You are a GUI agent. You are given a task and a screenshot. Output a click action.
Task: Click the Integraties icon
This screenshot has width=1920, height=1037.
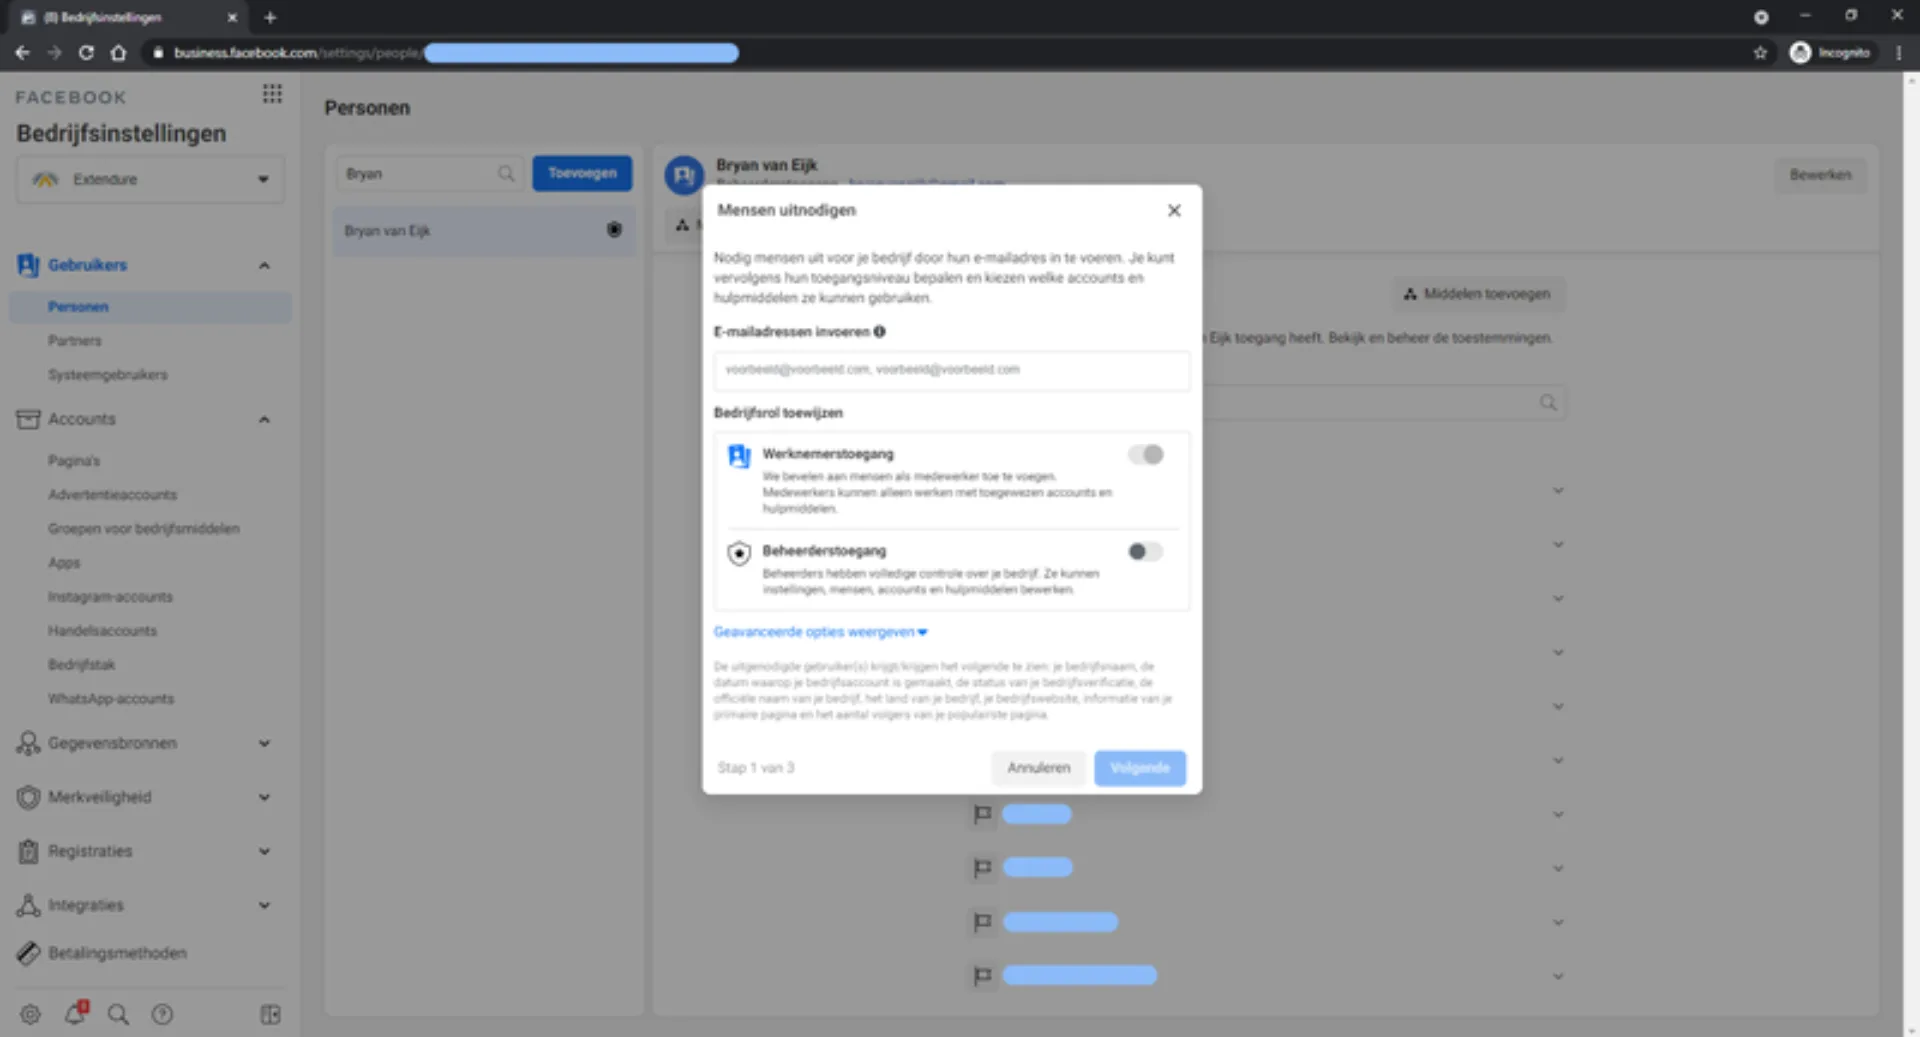(28, 905)
